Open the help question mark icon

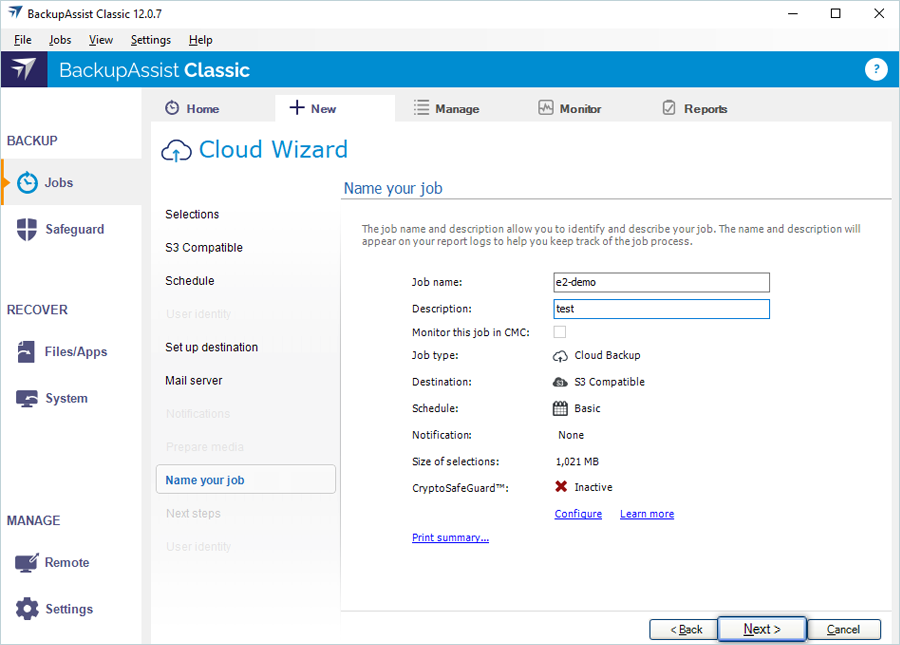pos(875,69)
